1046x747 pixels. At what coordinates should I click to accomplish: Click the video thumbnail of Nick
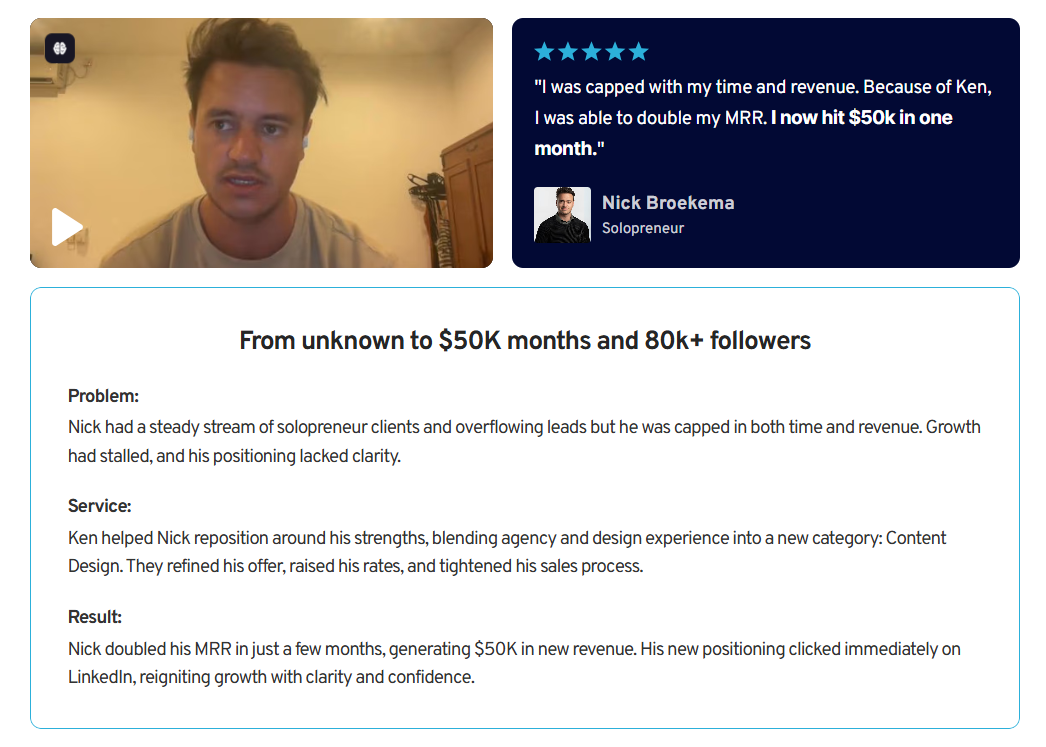[x=260, y=142]
